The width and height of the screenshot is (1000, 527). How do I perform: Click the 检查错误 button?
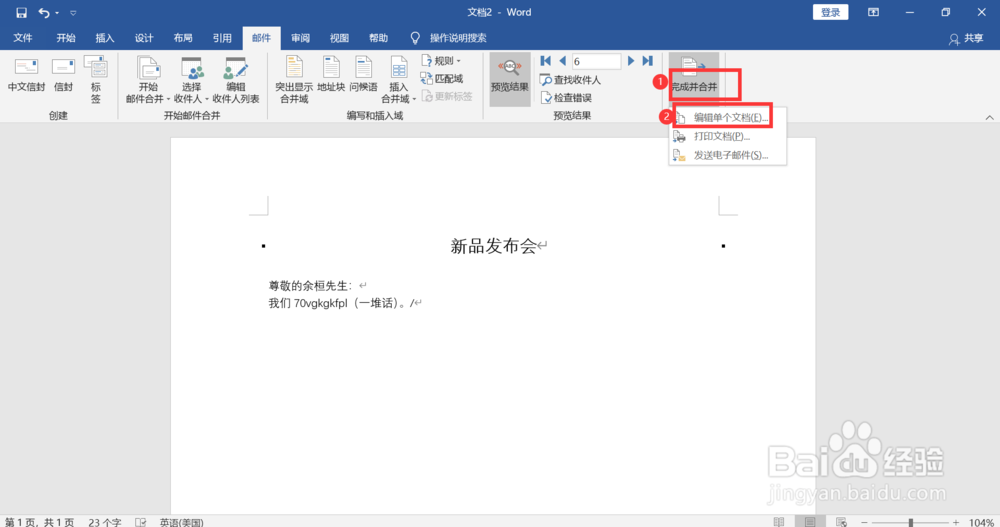click(x=566, y=98)
